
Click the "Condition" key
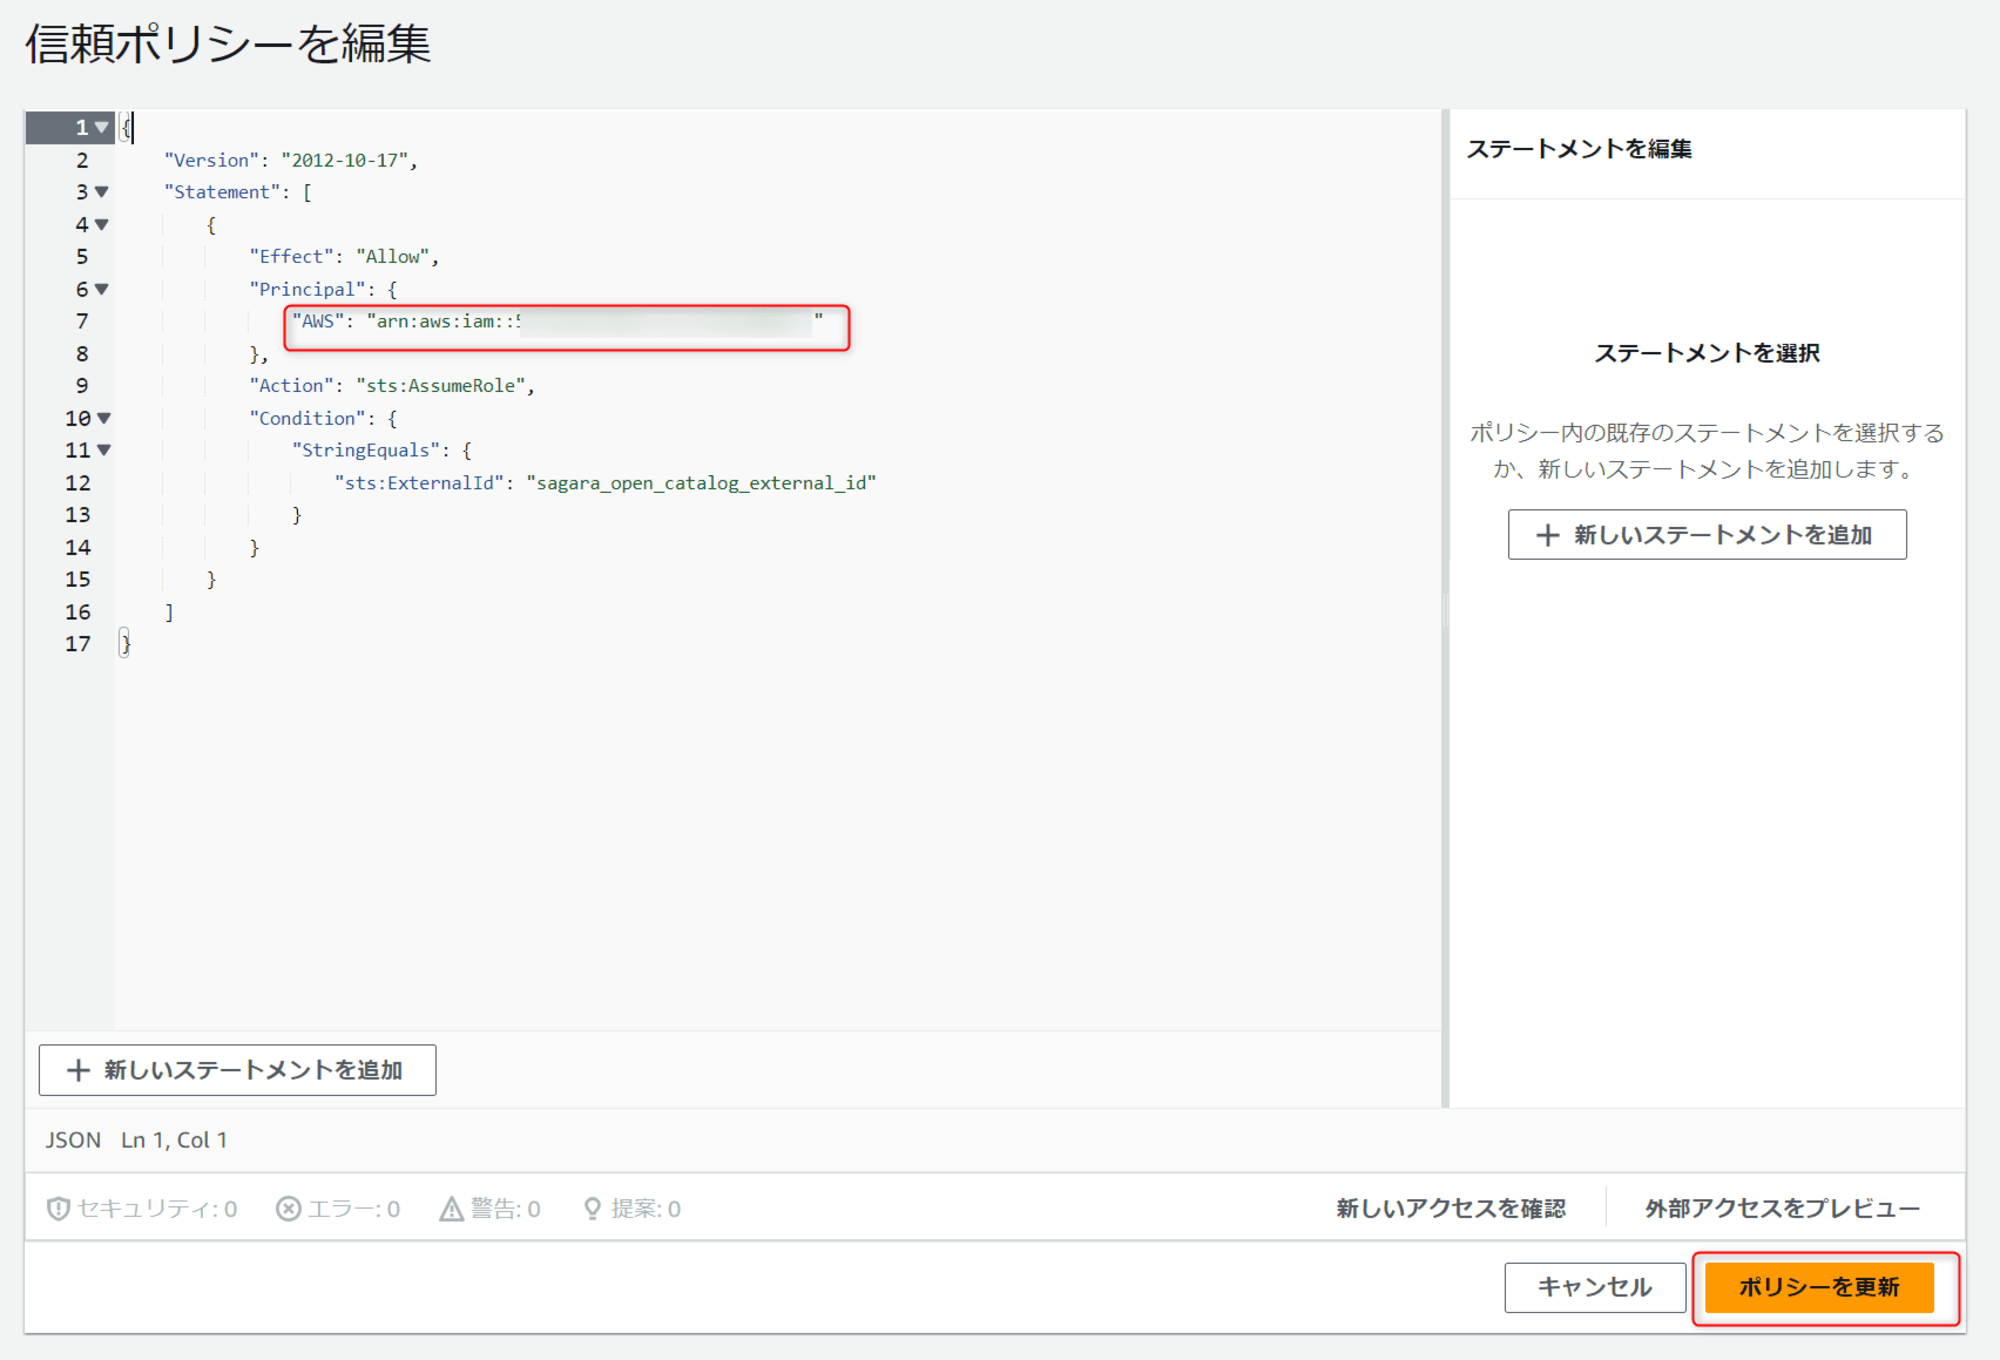(307, 418)
